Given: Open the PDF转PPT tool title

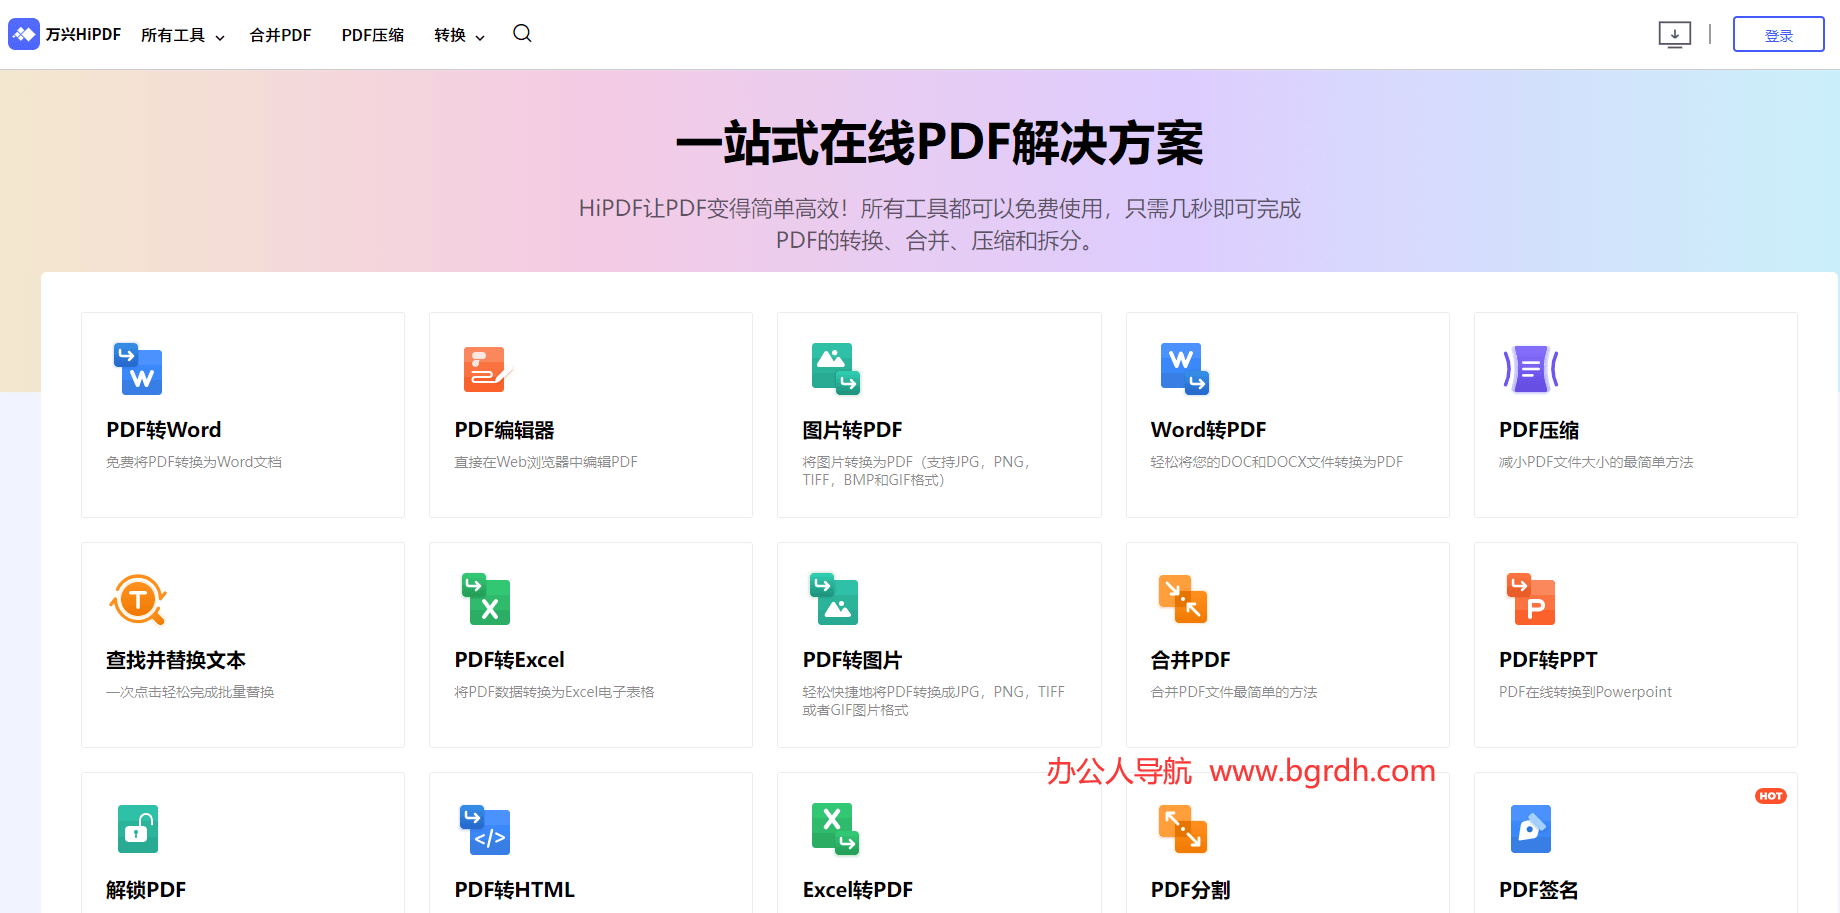Looking at the screenshot, I should (1548, 660).
